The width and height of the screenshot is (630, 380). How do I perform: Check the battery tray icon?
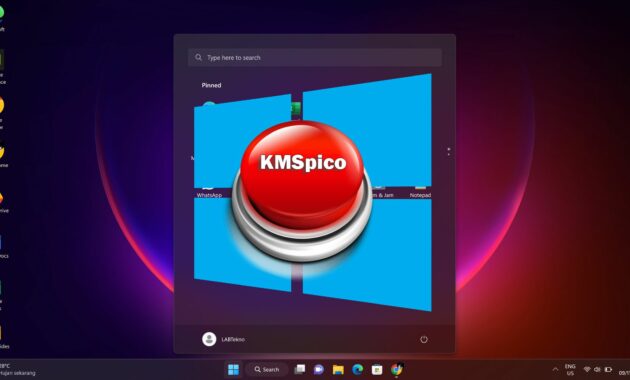608,370
